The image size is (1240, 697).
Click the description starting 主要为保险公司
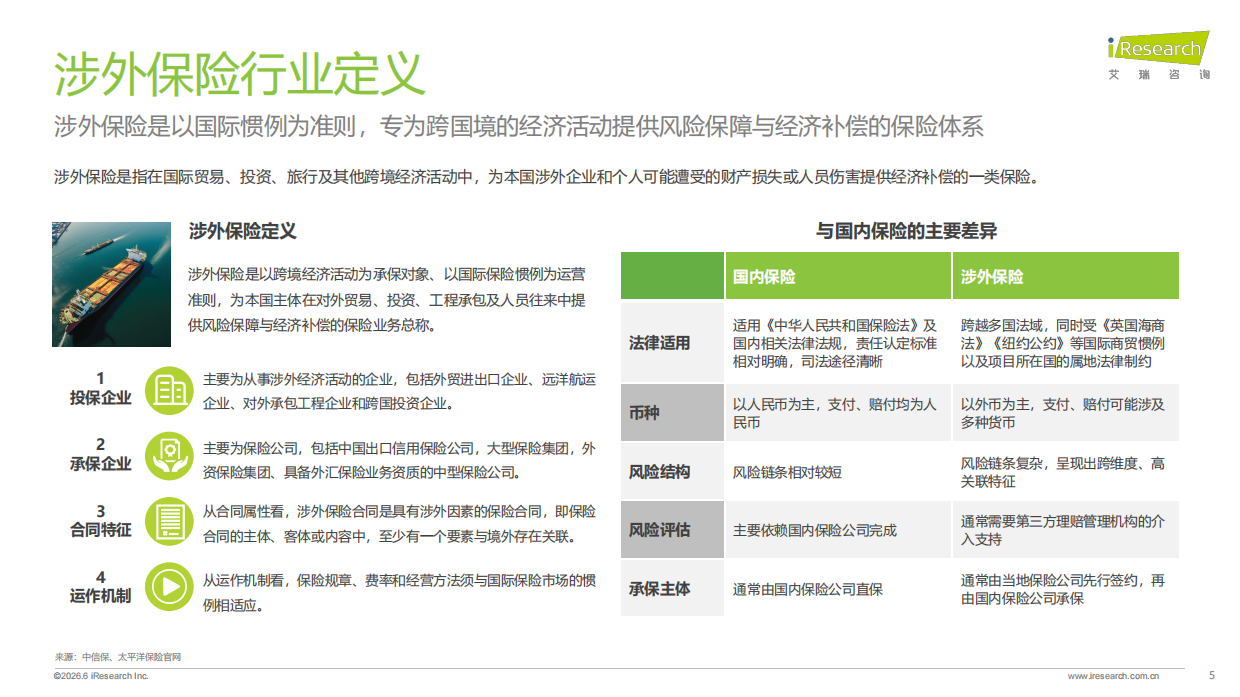tap(399, 459)
